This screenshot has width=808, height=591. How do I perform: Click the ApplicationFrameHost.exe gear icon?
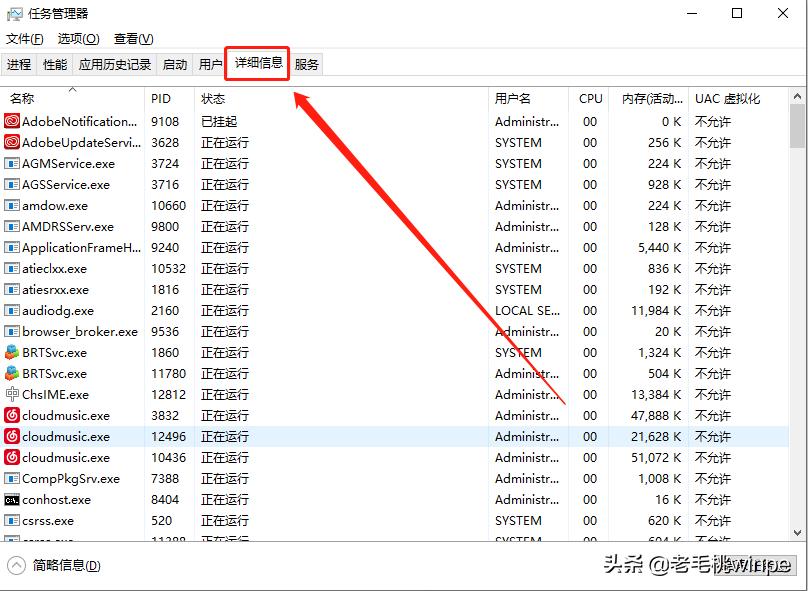14,247
